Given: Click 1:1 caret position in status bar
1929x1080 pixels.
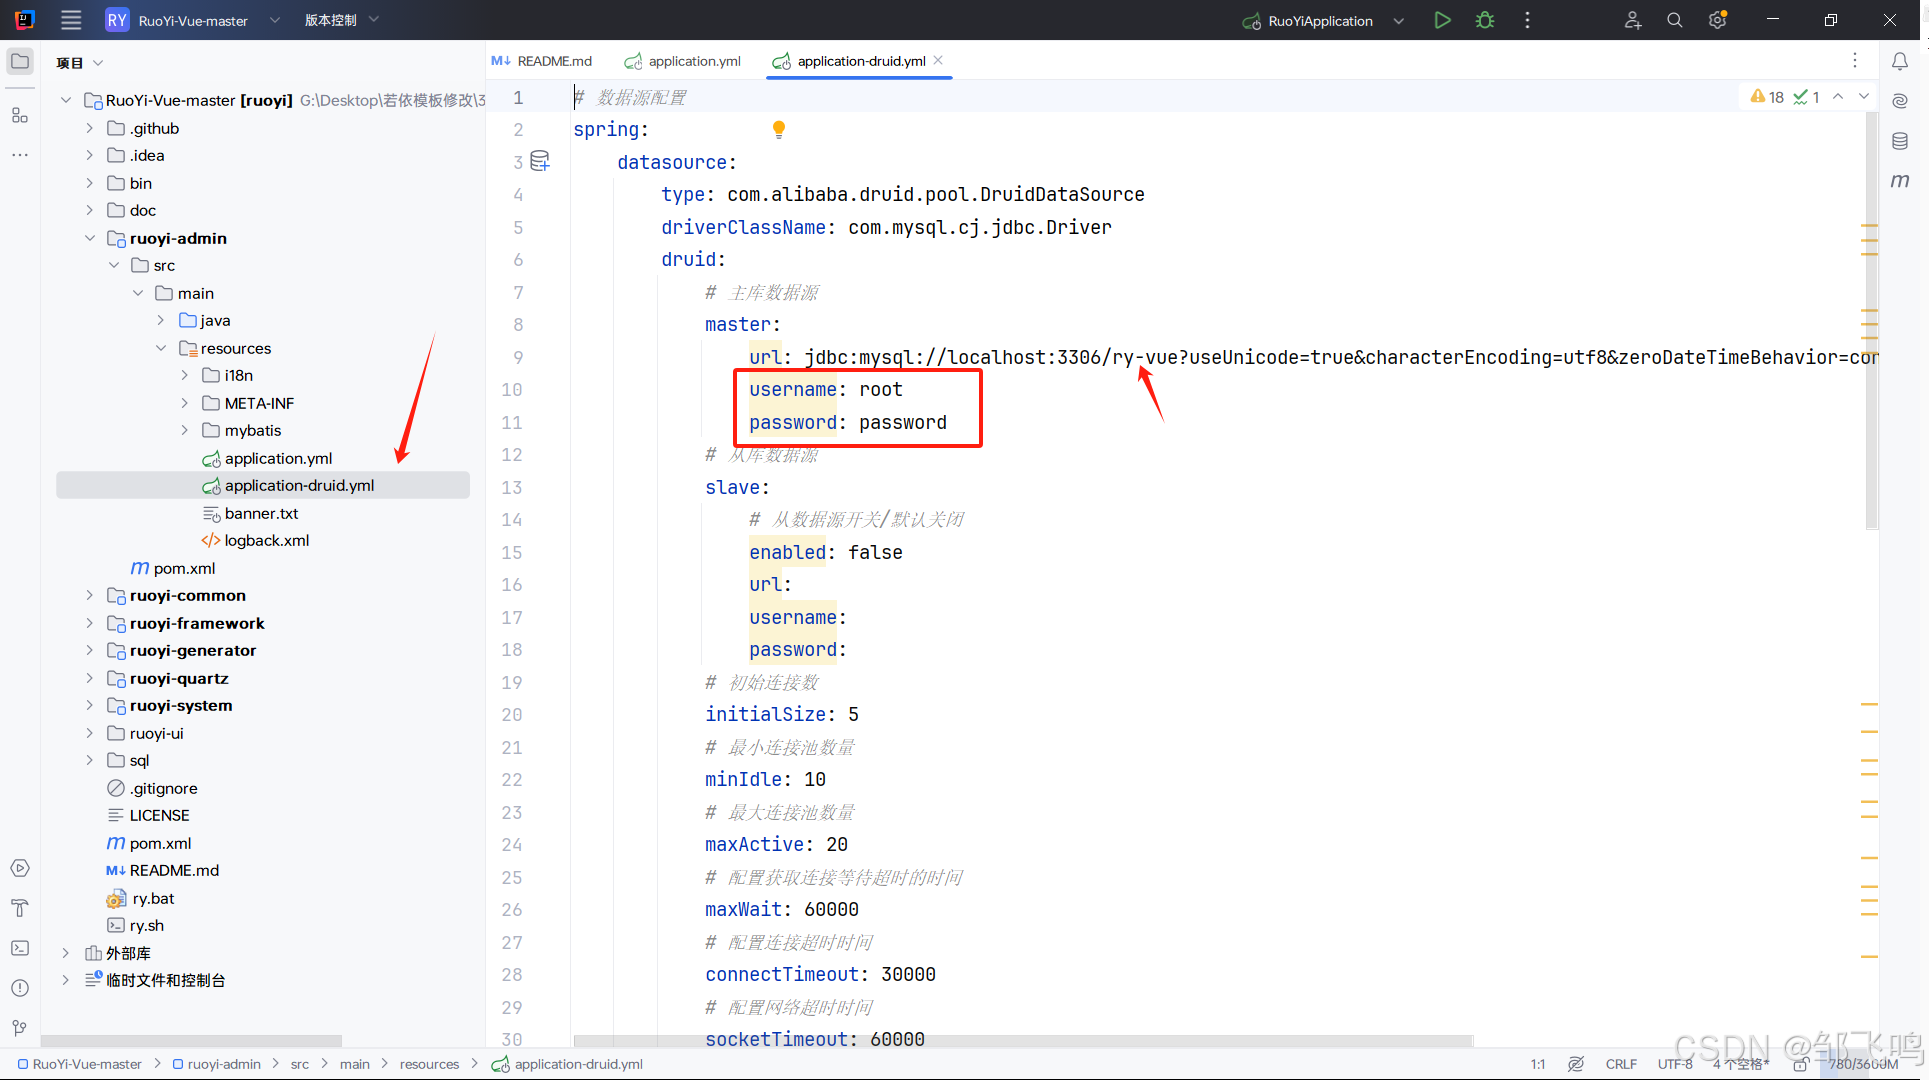Looking at the screenshot, I should [x=1537, y=1064].
